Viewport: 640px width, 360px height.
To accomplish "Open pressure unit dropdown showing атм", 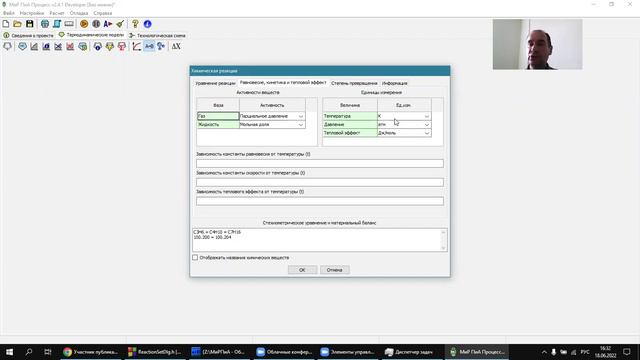I will pos(427,124).
